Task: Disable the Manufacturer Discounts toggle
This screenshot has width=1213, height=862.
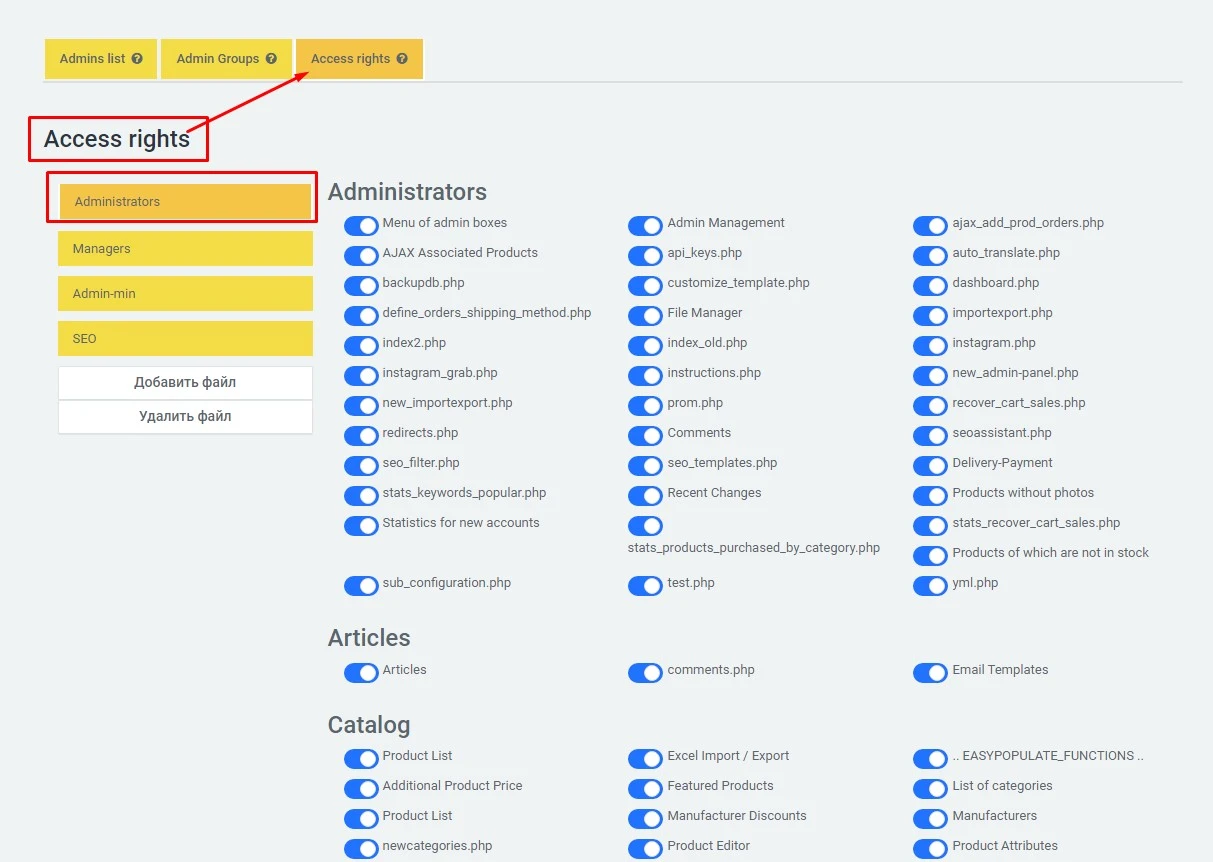Action: click(x=645, y=819)
